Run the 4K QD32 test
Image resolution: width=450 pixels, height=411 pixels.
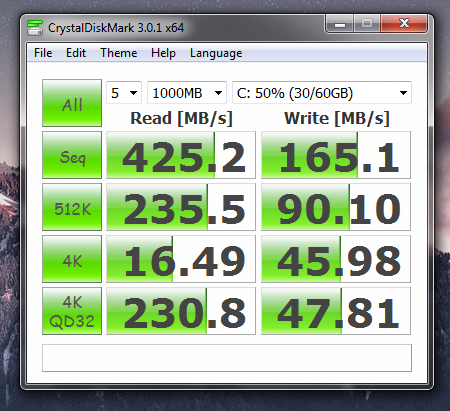[72, 311]
